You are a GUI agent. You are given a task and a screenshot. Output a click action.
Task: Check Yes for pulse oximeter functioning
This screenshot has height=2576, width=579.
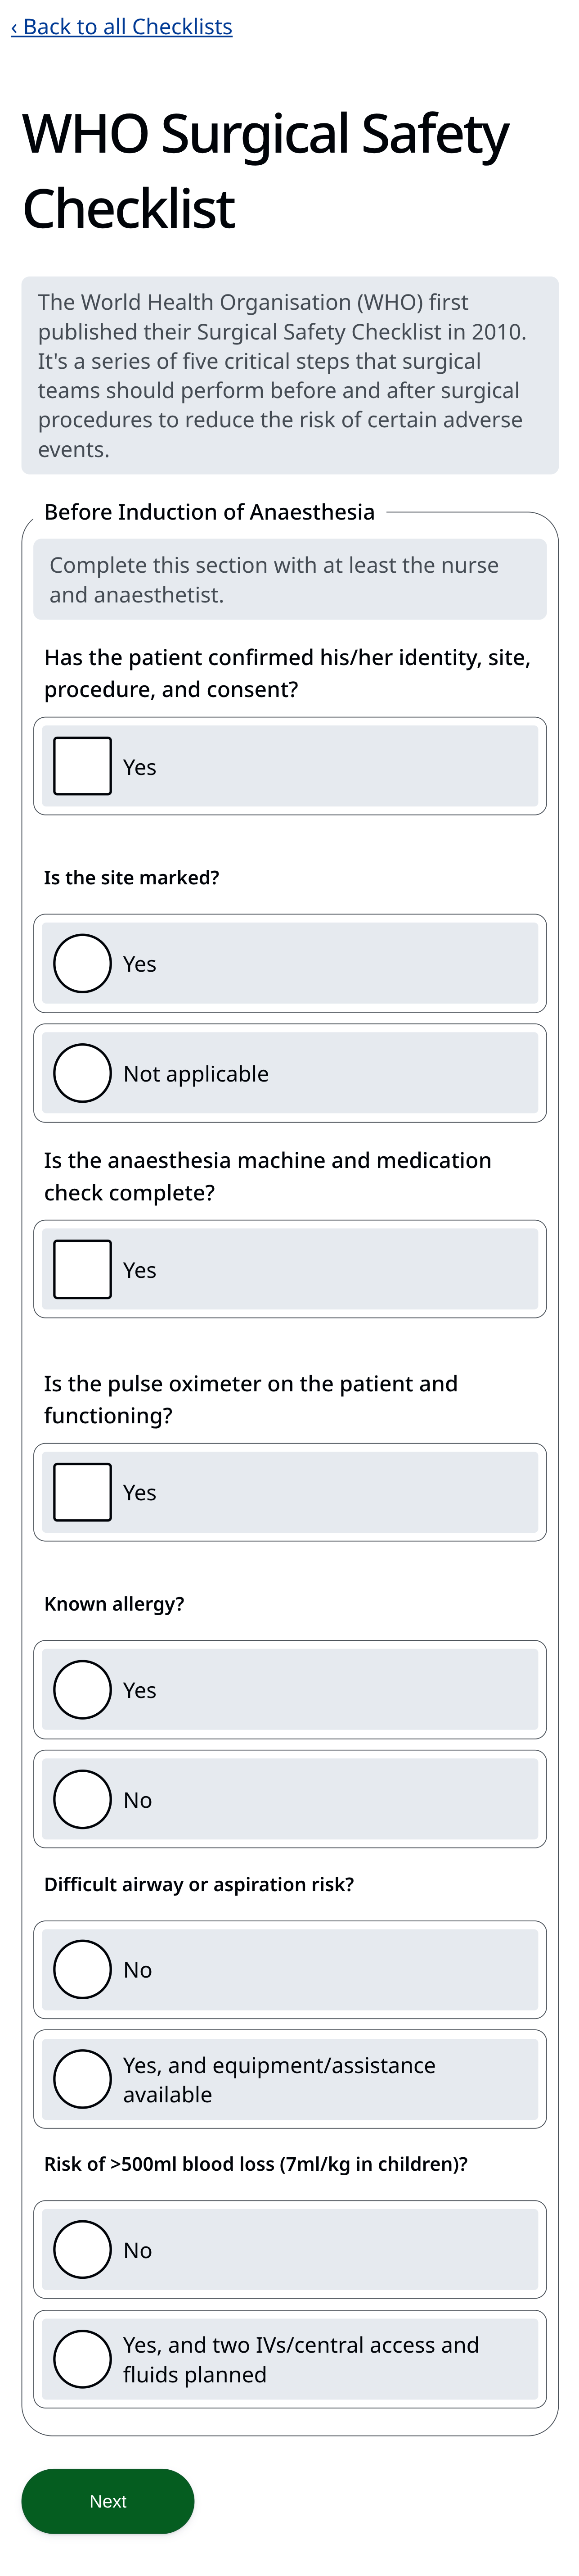(x=83, y=1492)
